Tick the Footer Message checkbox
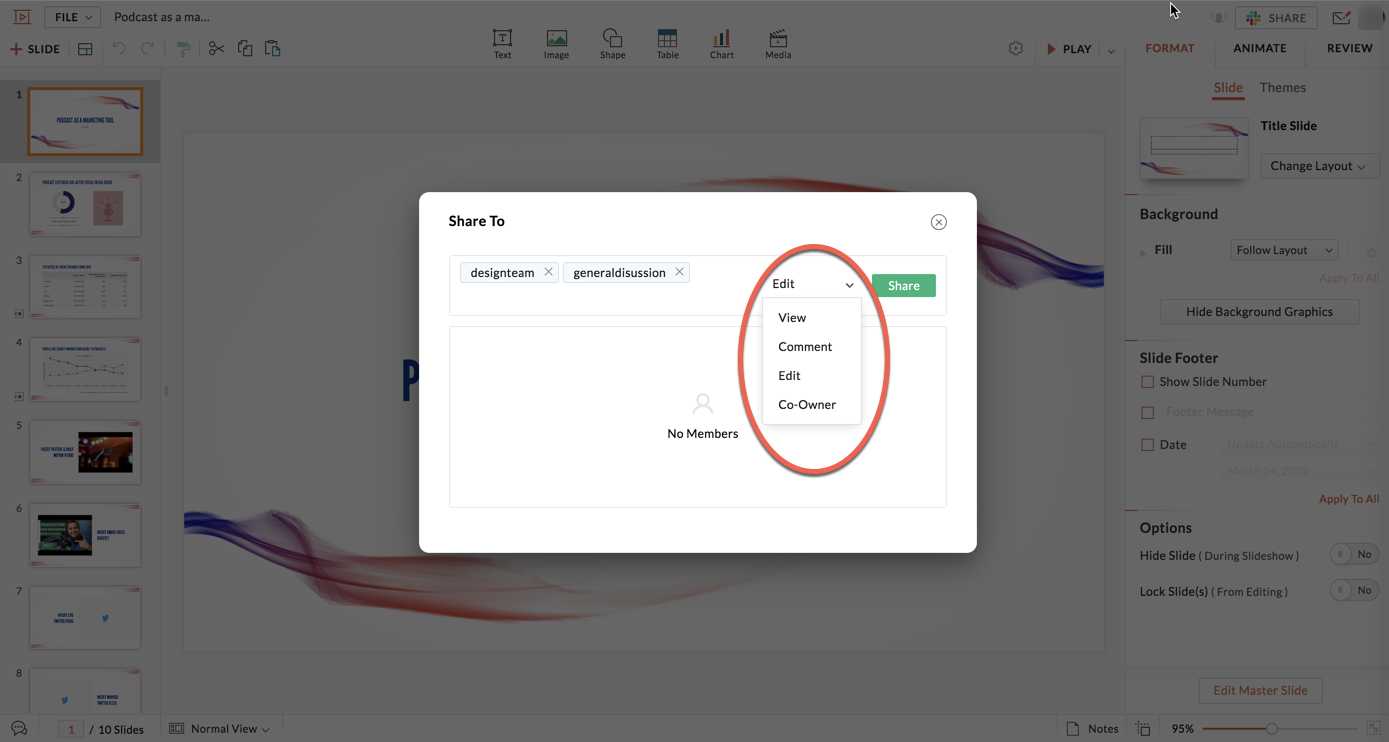Screen dimensions: 1389x742 [1147, 413]
